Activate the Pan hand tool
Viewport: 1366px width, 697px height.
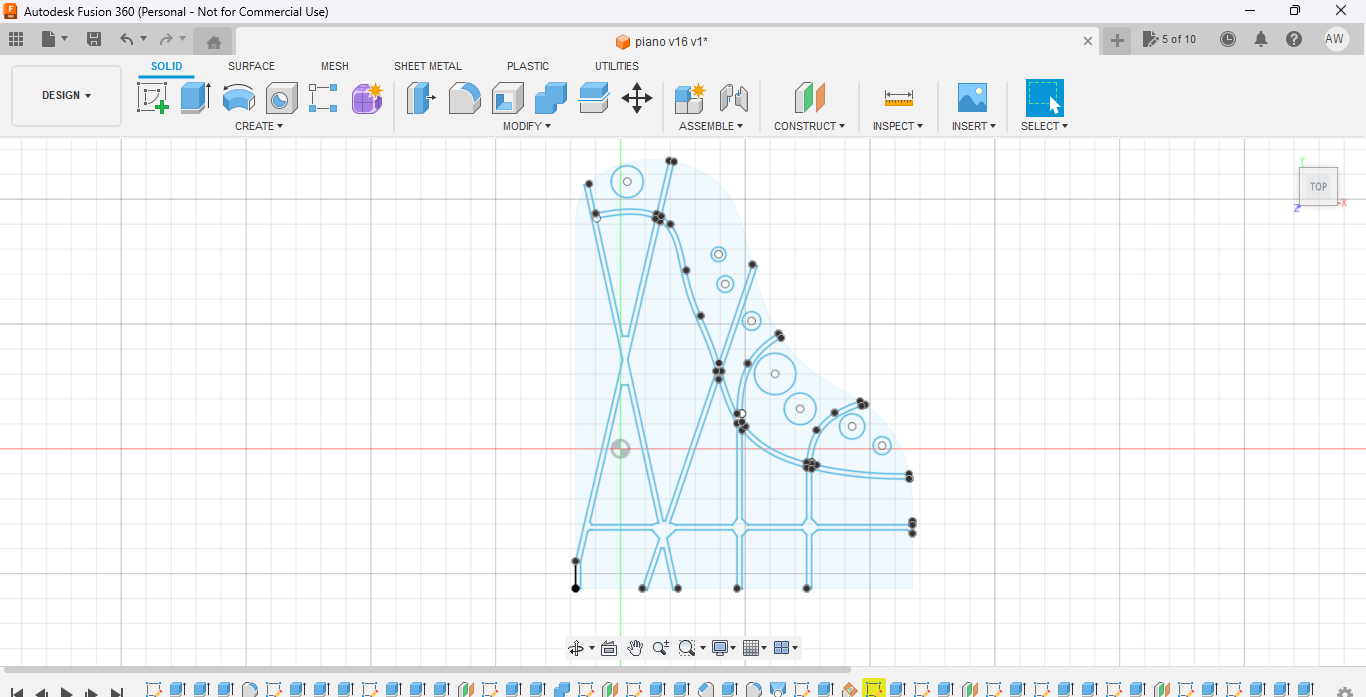pos(635,648)
